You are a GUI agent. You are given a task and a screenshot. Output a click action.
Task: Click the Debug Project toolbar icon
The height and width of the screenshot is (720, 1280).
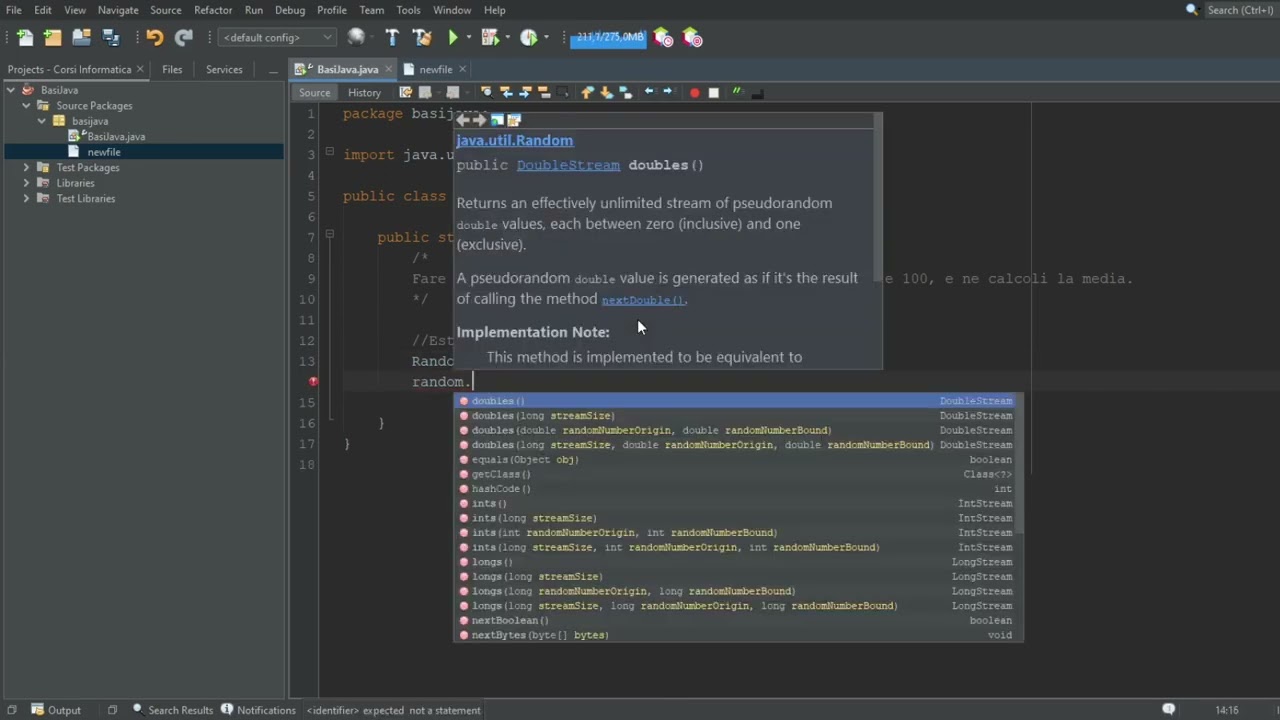click(490, 38)
